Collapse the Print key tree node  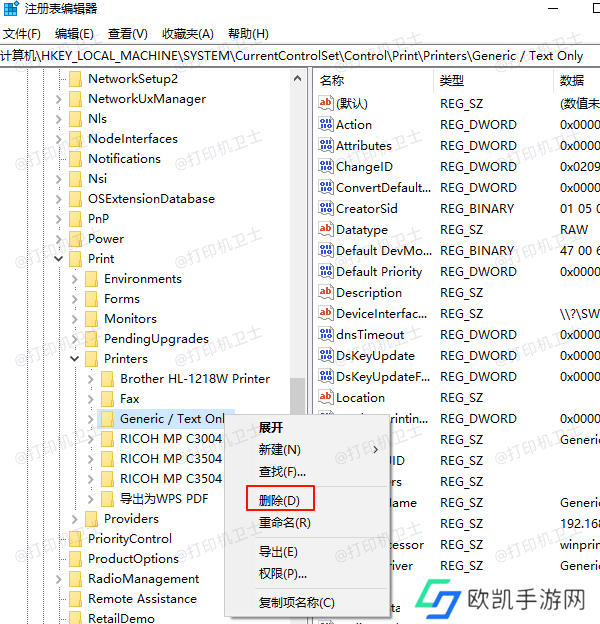(59, 259)
